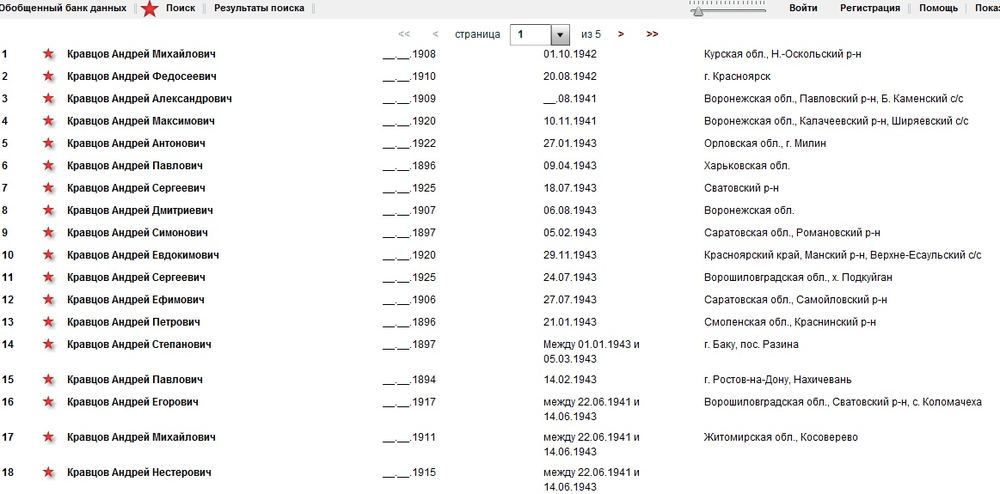Click the zoom slider in the header
Screen dimensions: 1000x494
click(x=728, y=8)
